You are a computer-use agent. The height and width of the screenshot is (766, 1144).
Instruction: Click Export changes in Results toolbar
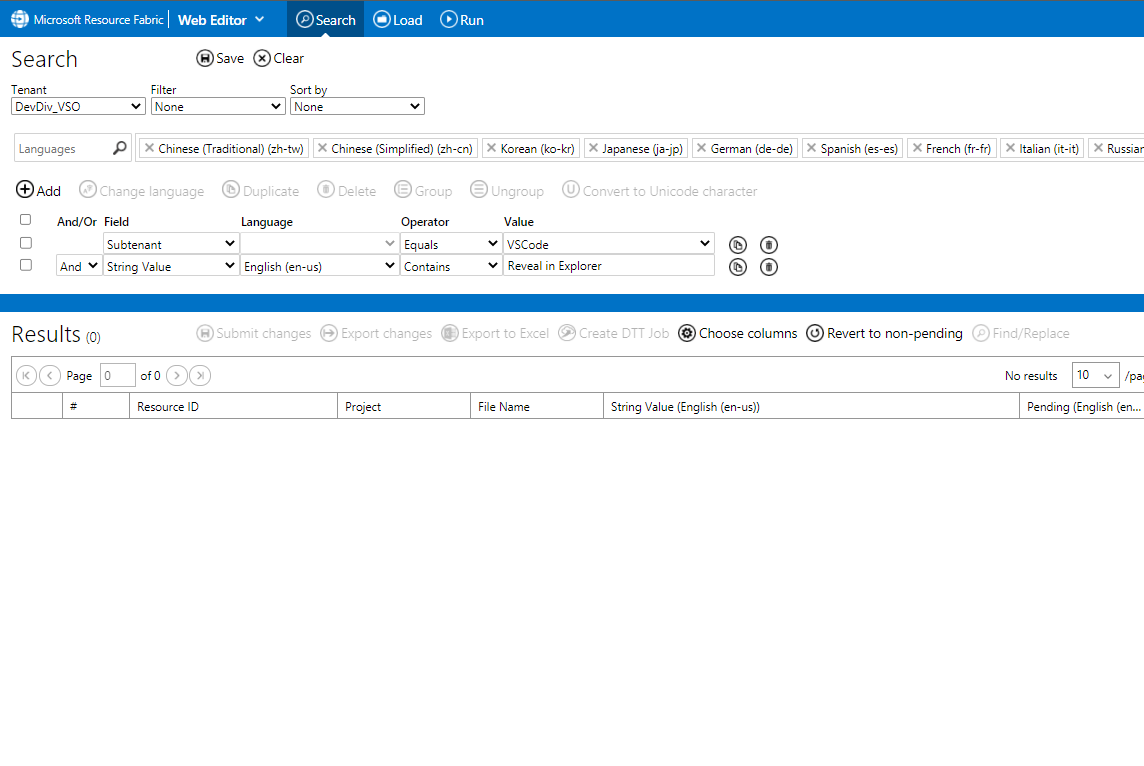pos(376,333)
